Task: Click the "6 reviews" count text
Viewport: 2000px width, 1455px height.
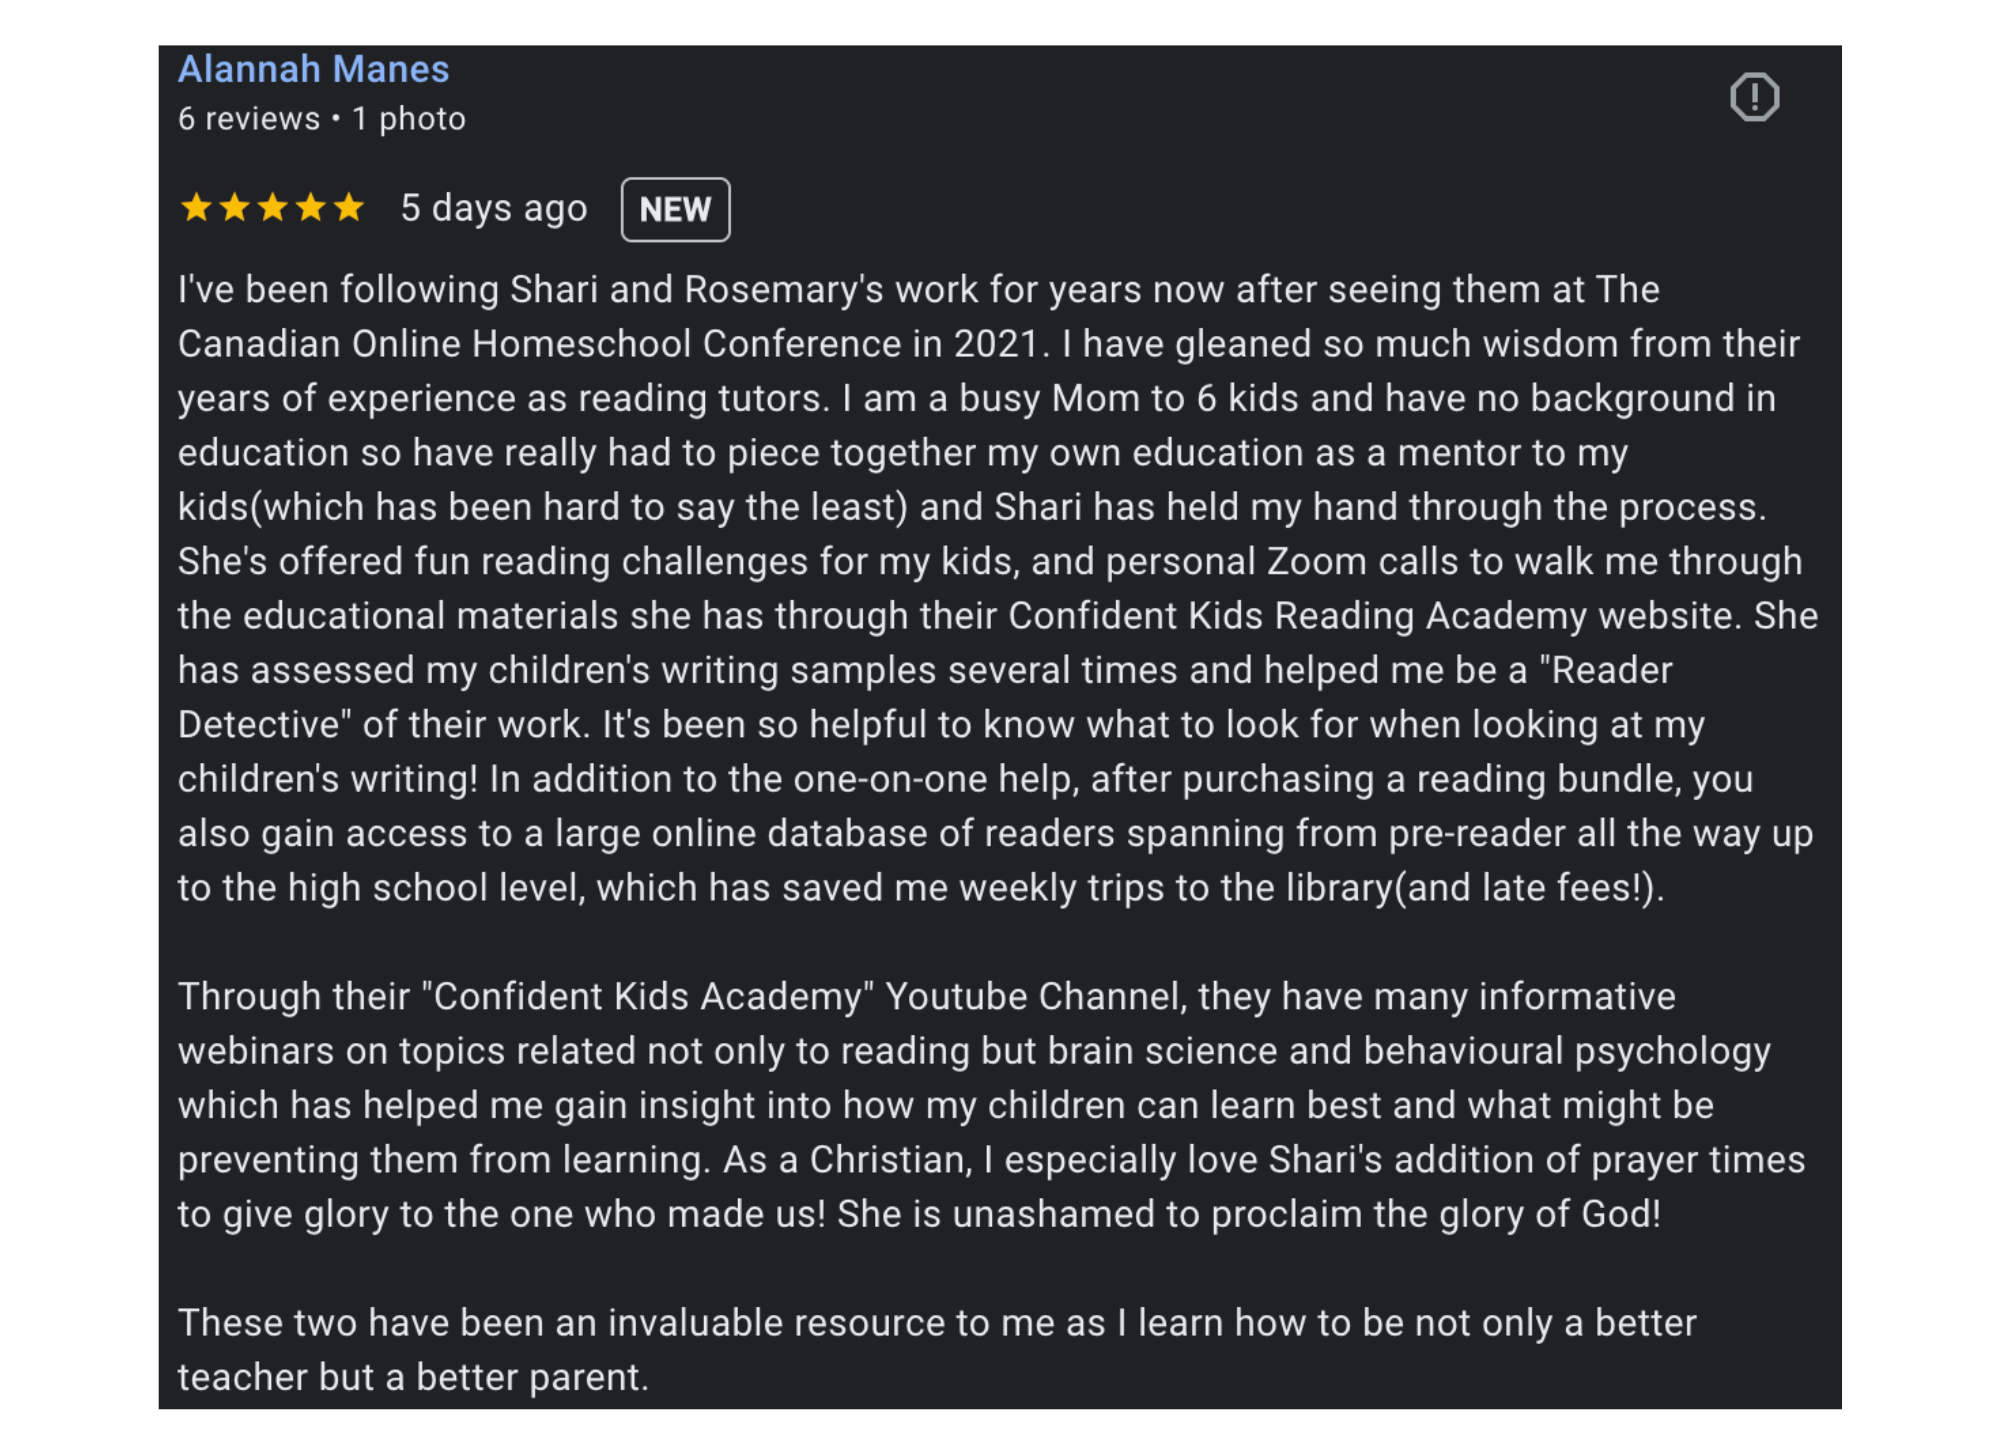Action: pos(249,119)
